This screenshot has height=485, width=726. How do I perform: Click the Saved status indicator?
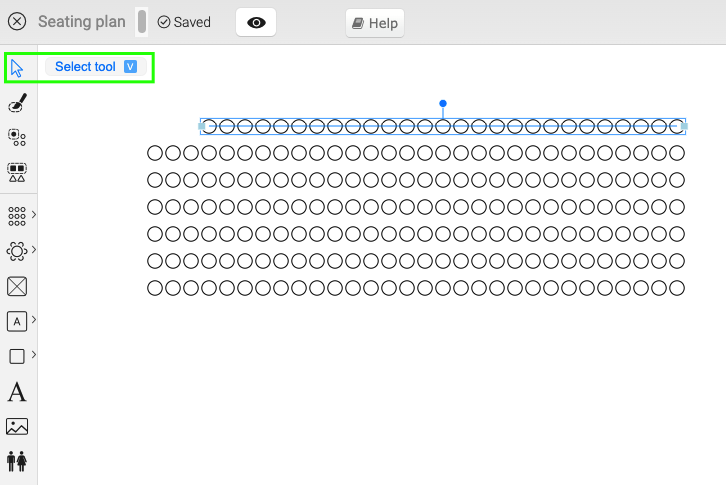tap(184, 22)
